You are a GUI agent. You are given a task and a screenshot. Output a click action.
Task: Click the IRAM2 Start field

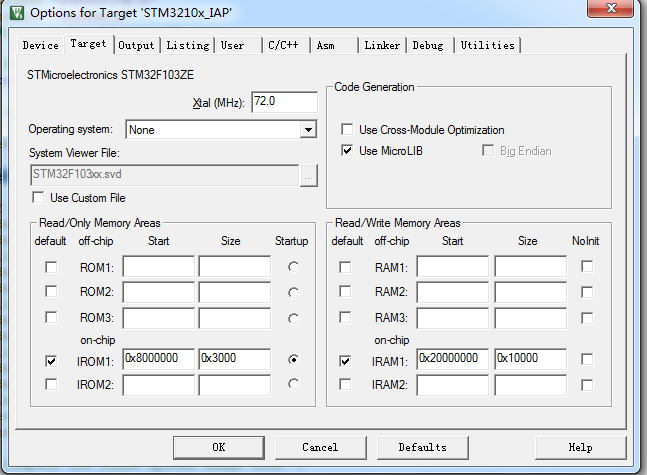(x=453, y=385)
